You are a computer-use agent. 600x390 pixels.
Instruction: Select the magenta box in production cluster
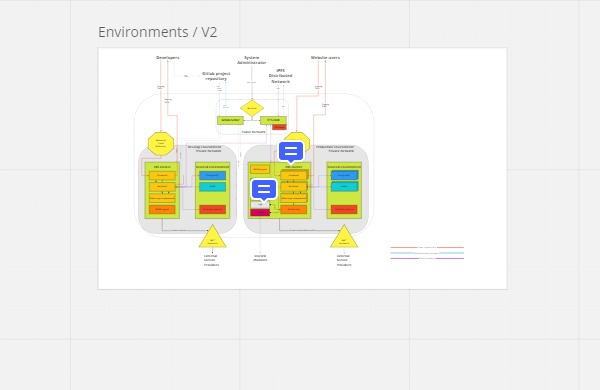pyautogui.click(x=260, y=212)
